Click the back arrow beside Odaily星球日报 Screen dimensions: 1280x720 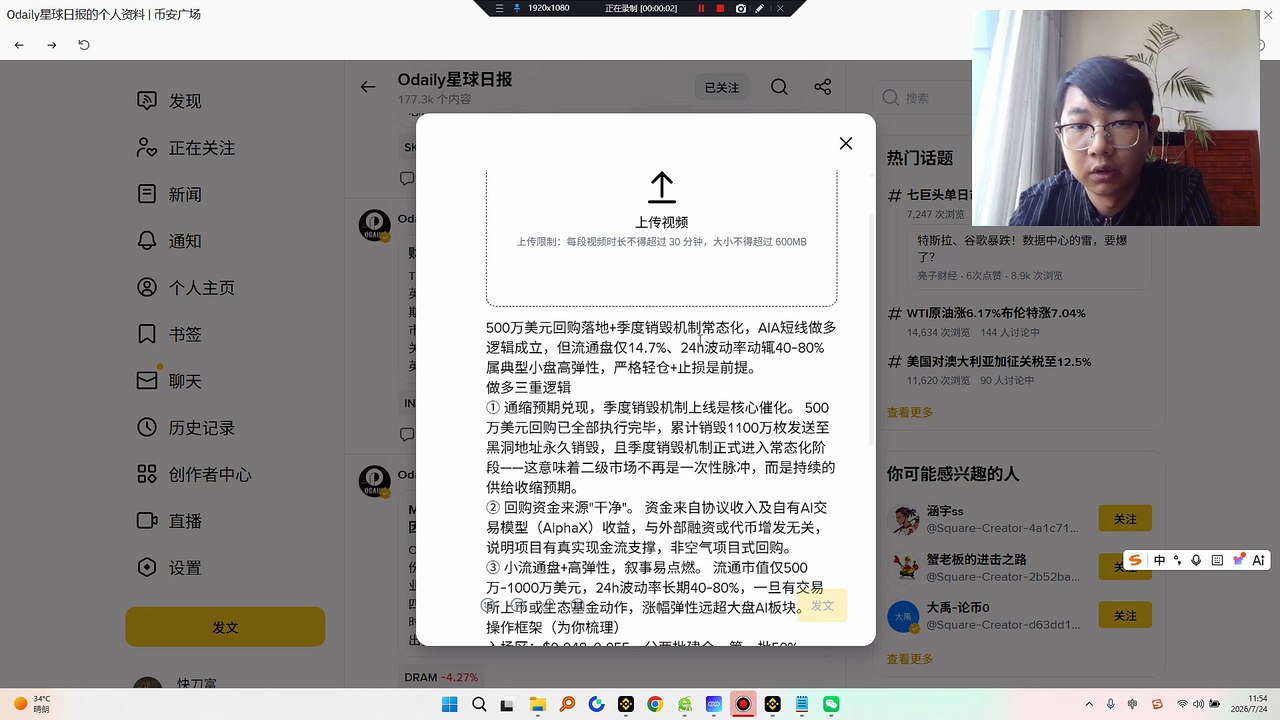point(368,87)
